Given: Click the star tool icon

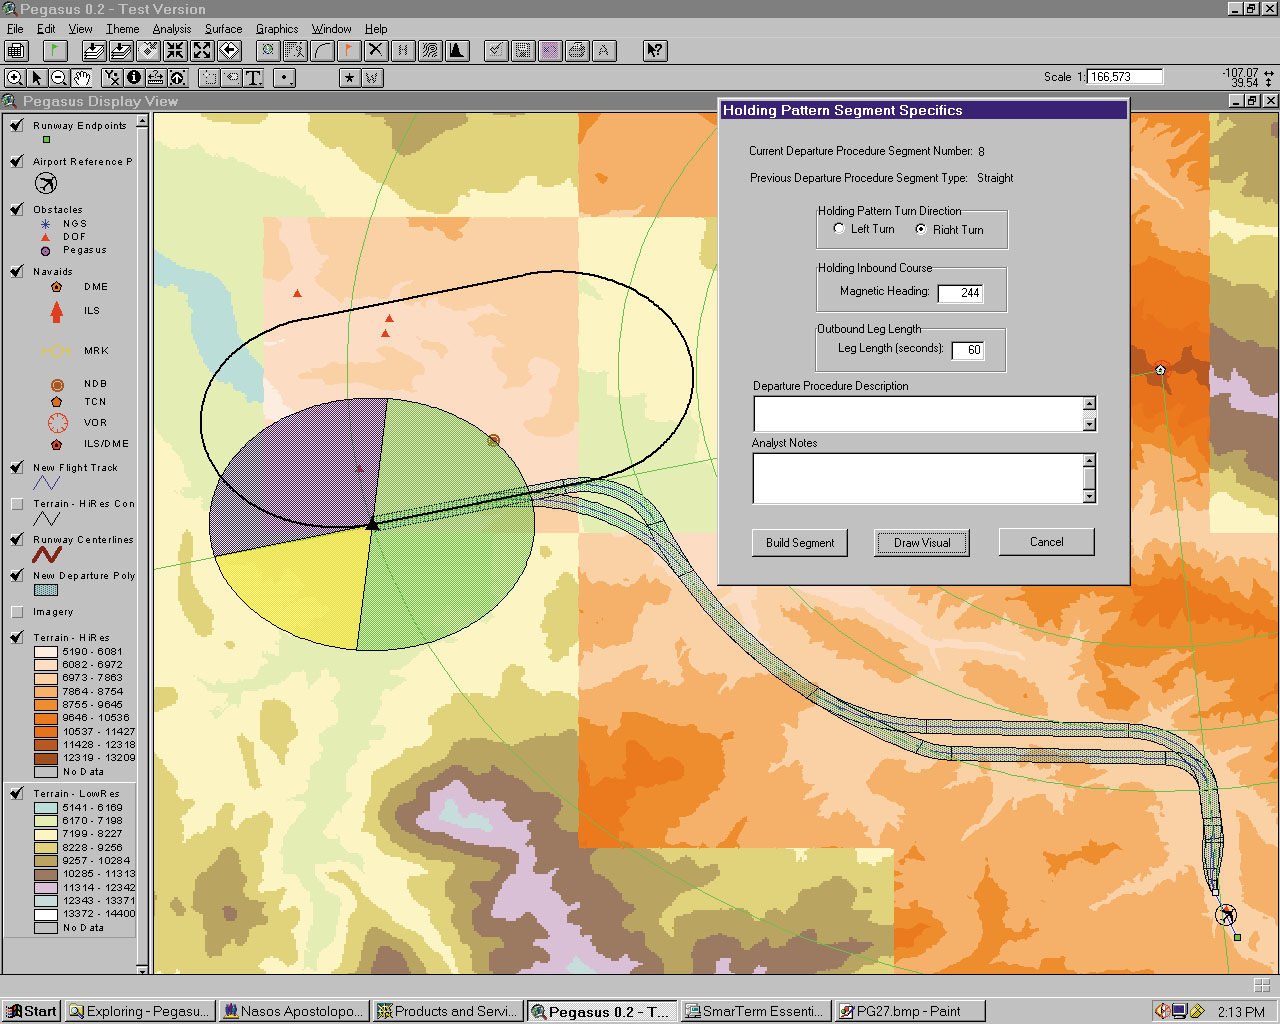Looking at the screenshot, I should point(349,78).
